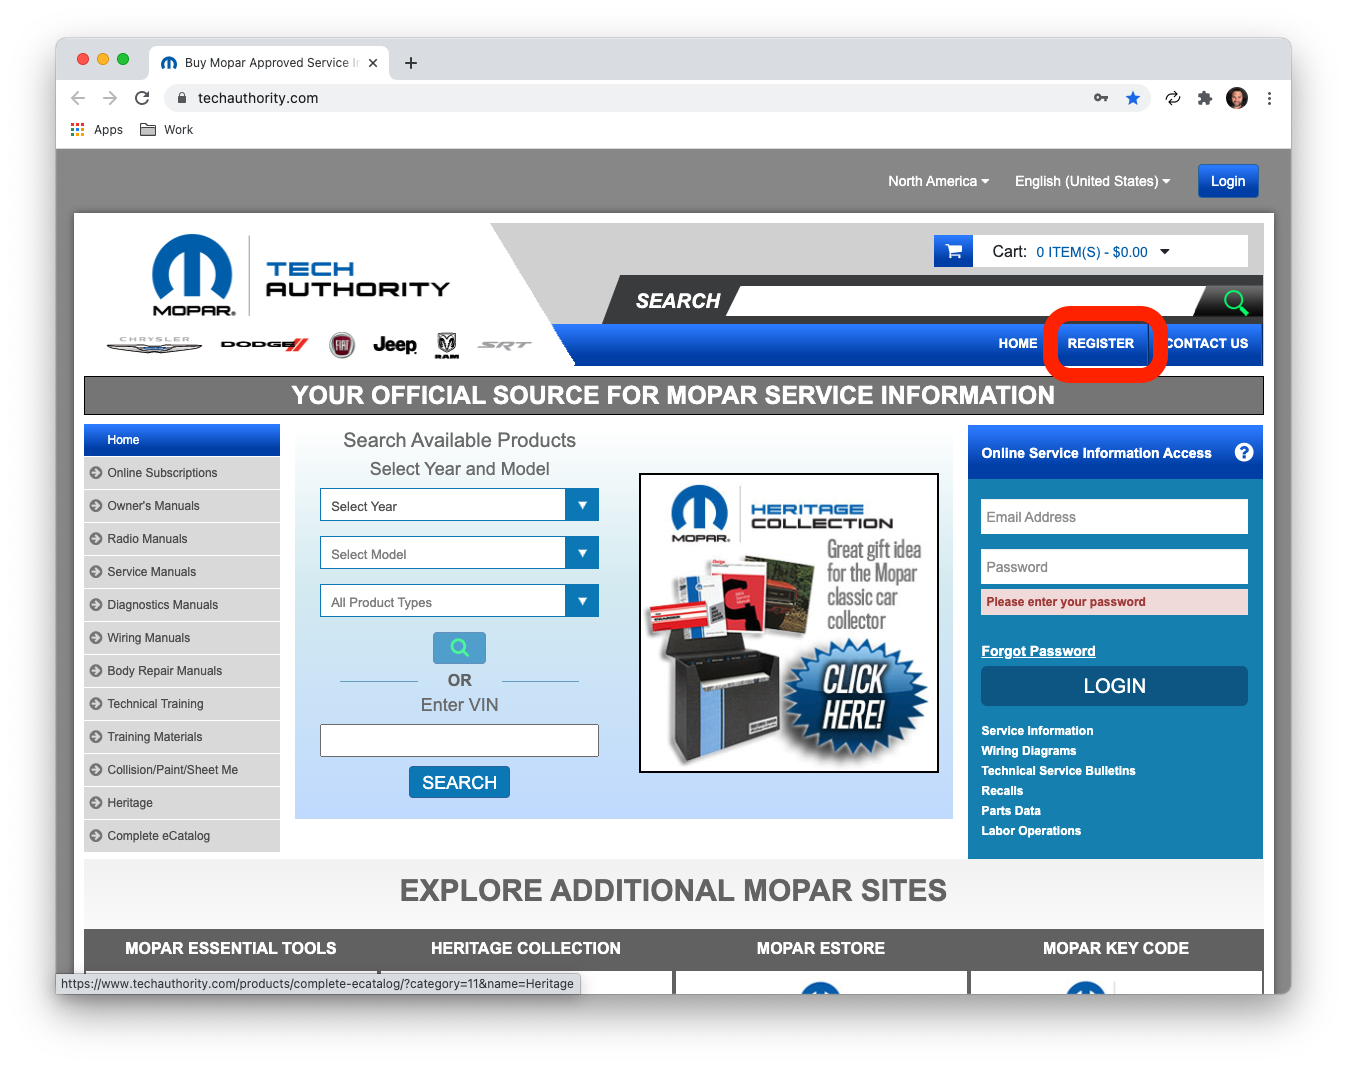Open the Chrome three-dot menu
Screen dimensions: 1347x1068
tap(1269, 98)
